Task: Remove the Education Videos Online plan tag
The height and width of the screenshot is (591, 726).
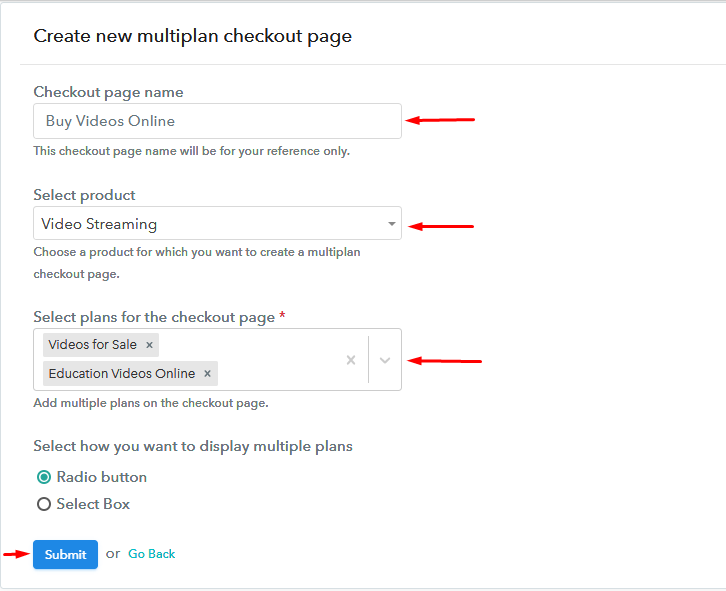Action: [x=207, y=374]
